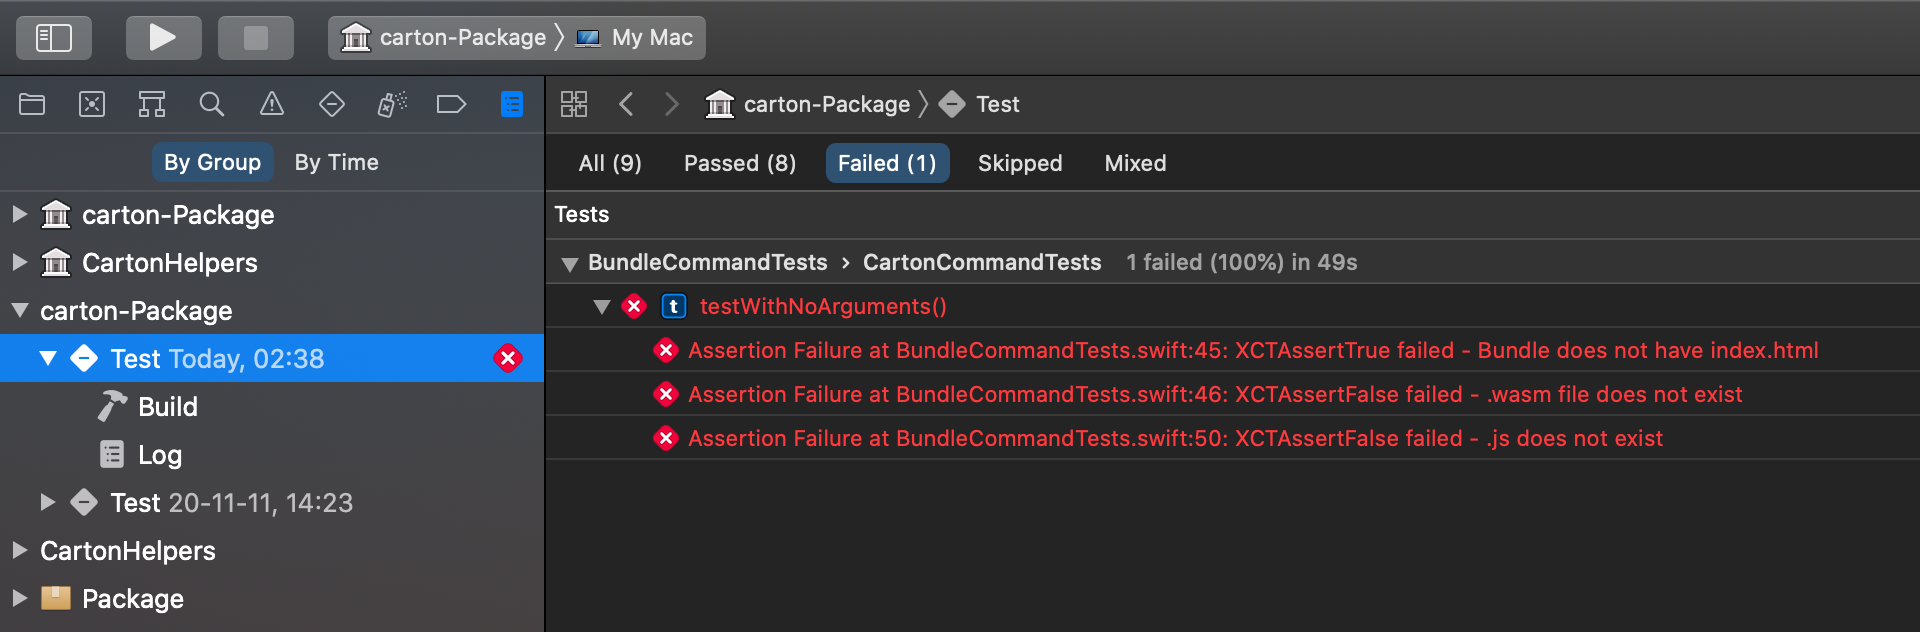Image resolution: width=1920 pixels, height=632 pixels.
Task: Select the By Group grouping
Action: point(212,162)
